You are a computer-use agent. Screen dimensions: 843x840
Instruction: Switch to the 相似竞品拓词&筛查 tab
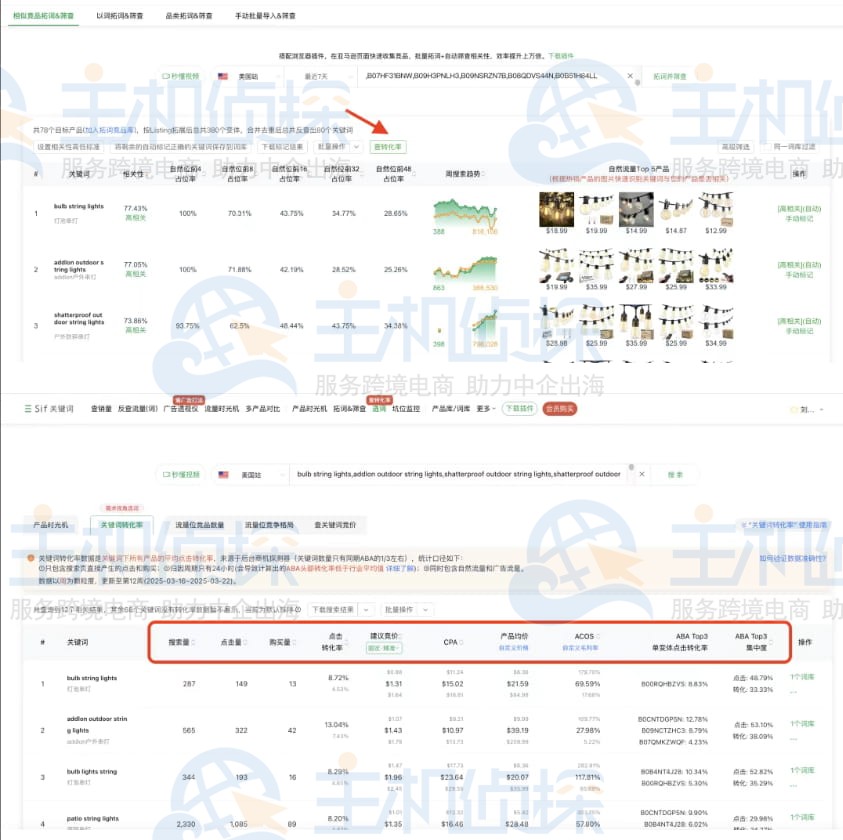pos(43,16)
